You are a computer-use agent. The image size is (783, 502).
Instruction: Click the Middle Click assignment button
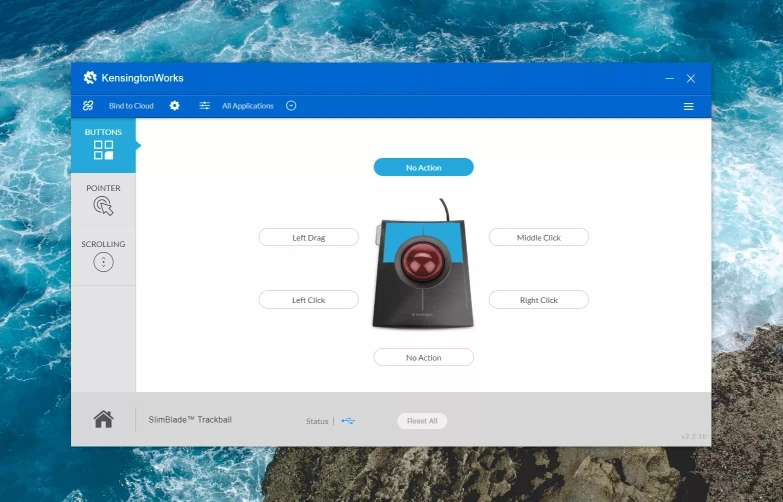[x=539, y=237]
